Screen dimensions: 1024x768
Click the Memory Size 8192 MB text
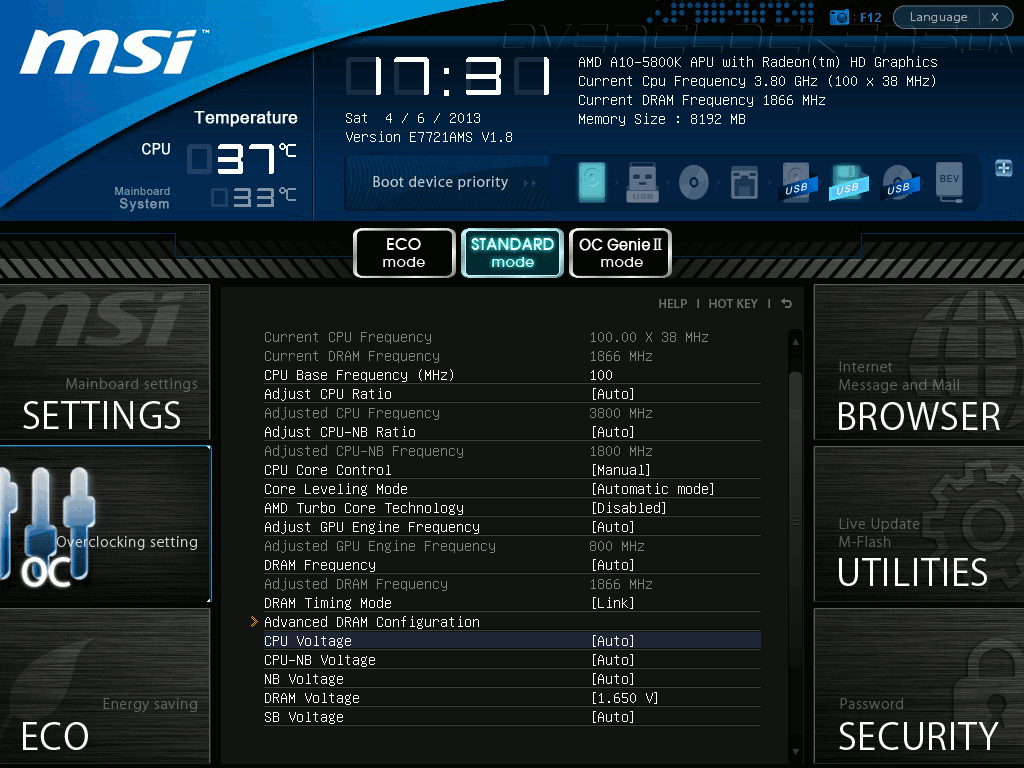pyautogui.click(x=662, y=120)
